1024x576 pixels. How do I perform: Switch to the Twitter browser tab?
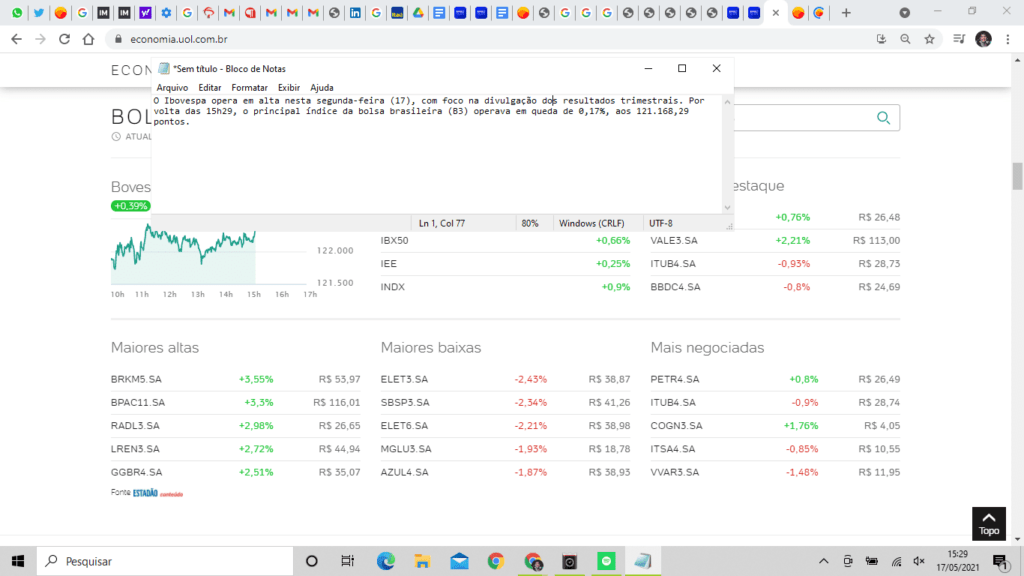coord(39,12)
